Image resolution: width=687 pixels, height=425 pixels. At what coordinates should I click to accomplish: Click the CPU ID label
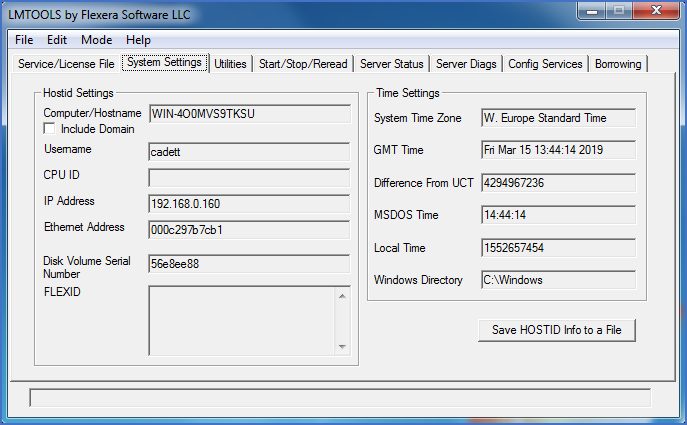coord(61,175)
